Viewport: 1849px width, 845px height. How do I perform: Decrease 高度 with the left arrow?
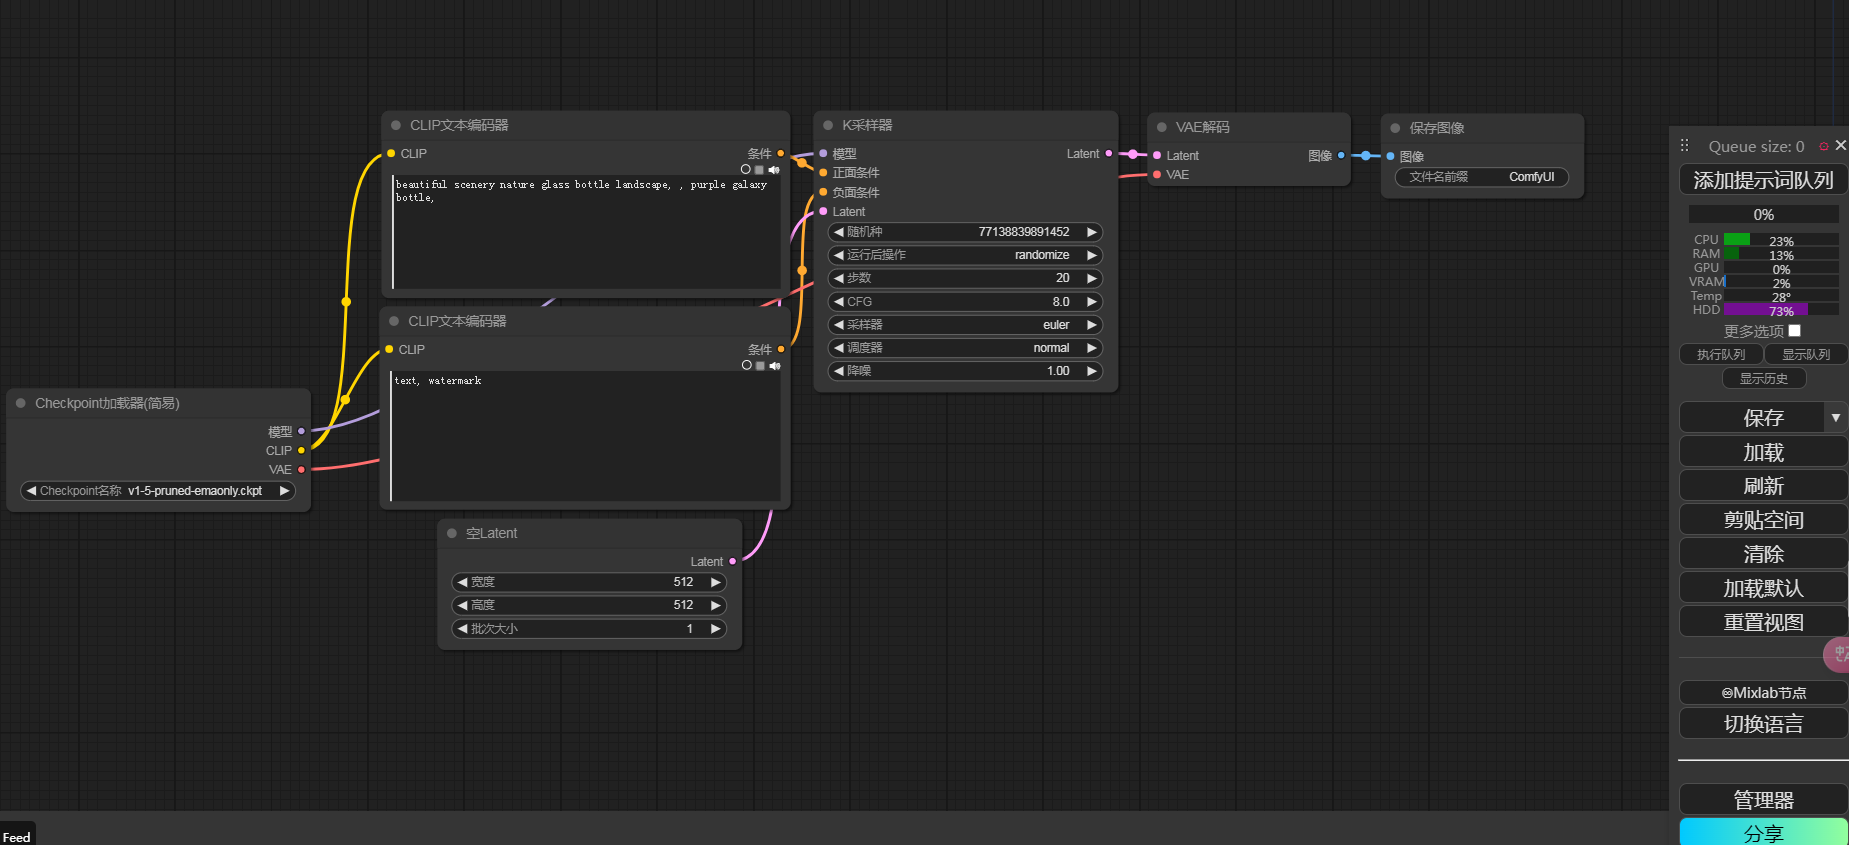pyautogui.click(x=462, y=605)
